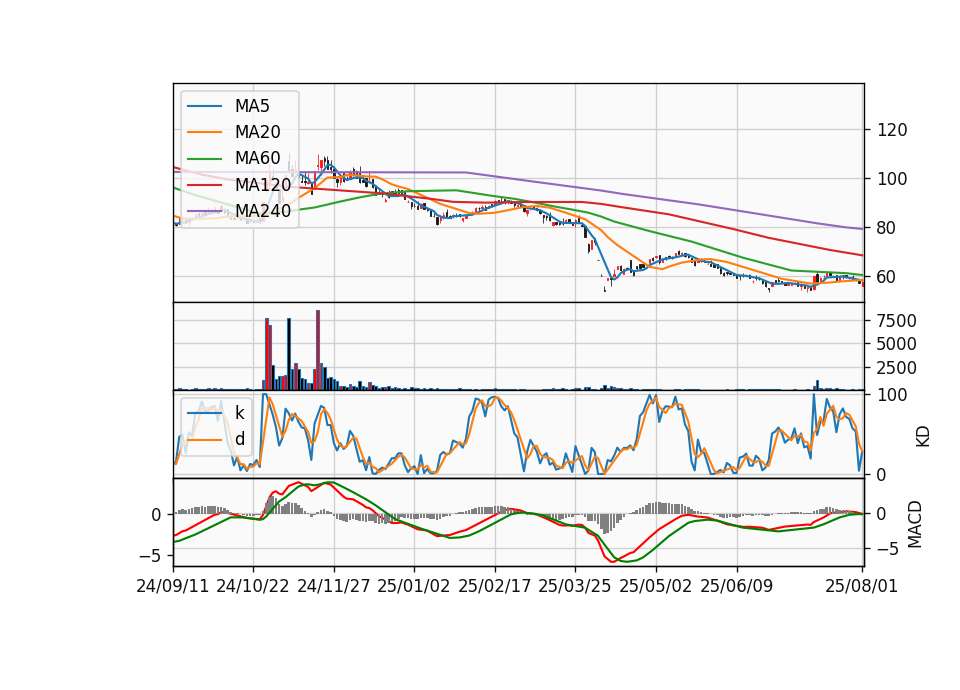
Task: Click the MACD axis title
Action: [915, 524]
